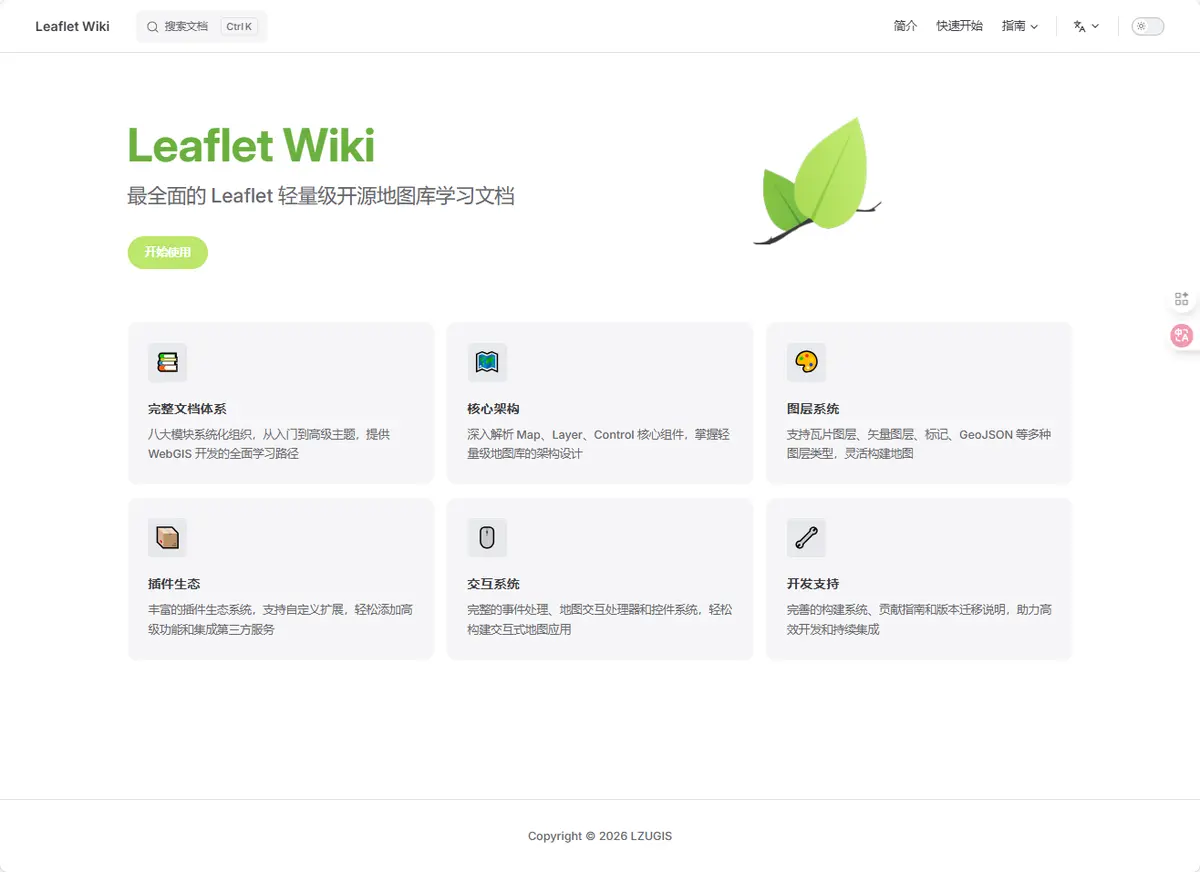Click the floating grid-plus widget icon
The width and height of the screenshot is (1200, 872).
click(1182, 298)
